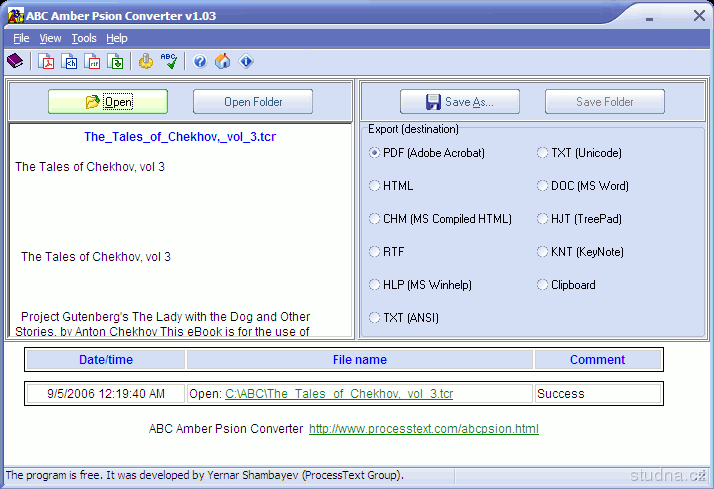
Task: Click the ABC spell check icon
Action: [x=169, y=61]
